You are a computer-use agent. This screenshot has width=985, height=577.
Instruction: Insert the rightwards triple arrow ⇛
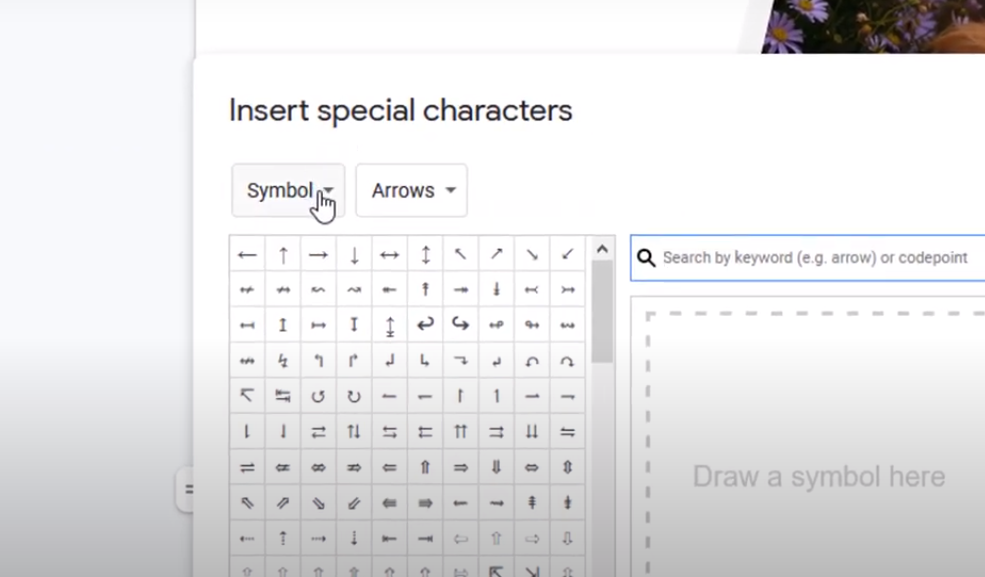coord(425,502)
